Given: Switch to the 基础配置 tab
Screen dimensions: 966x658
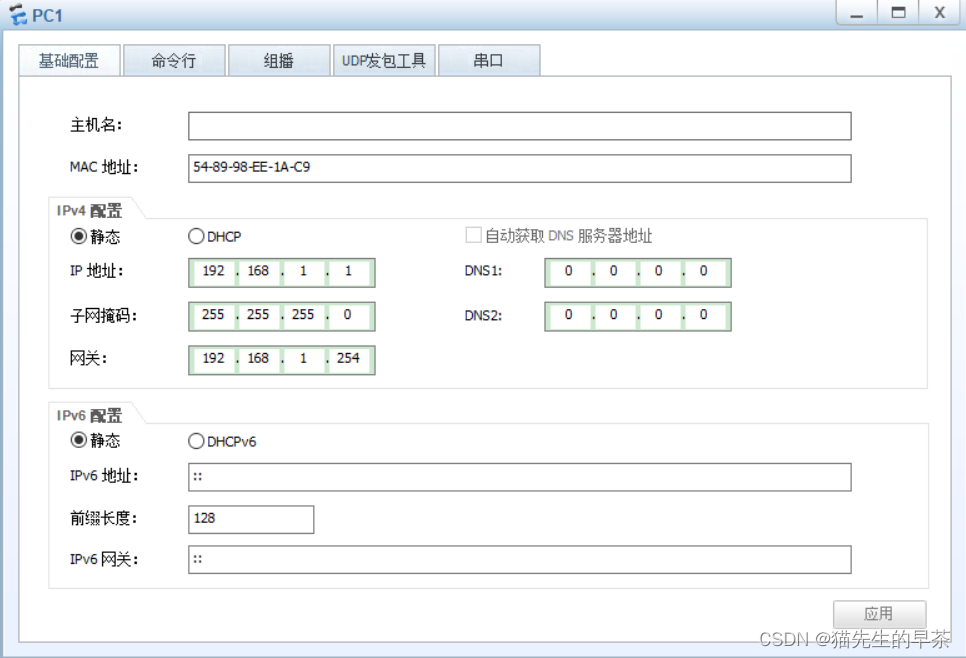Looking at the screenshot, I should [x=69, y=60].
